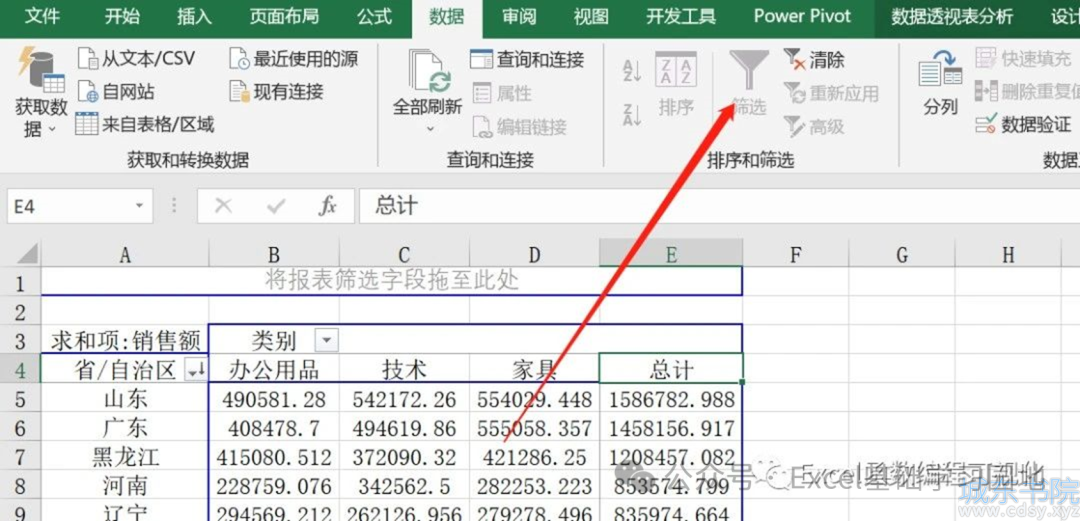1080x521 pixels.
Task: Select column B header
Action: 273,255
